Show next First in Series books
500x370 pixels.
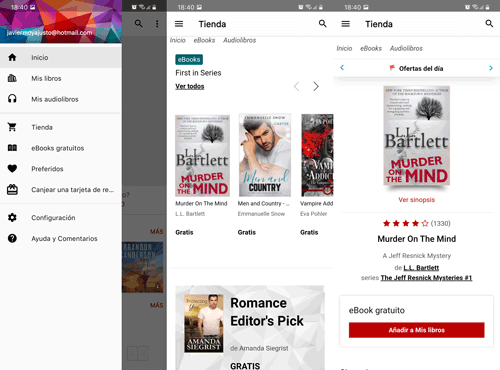(316, 86)
